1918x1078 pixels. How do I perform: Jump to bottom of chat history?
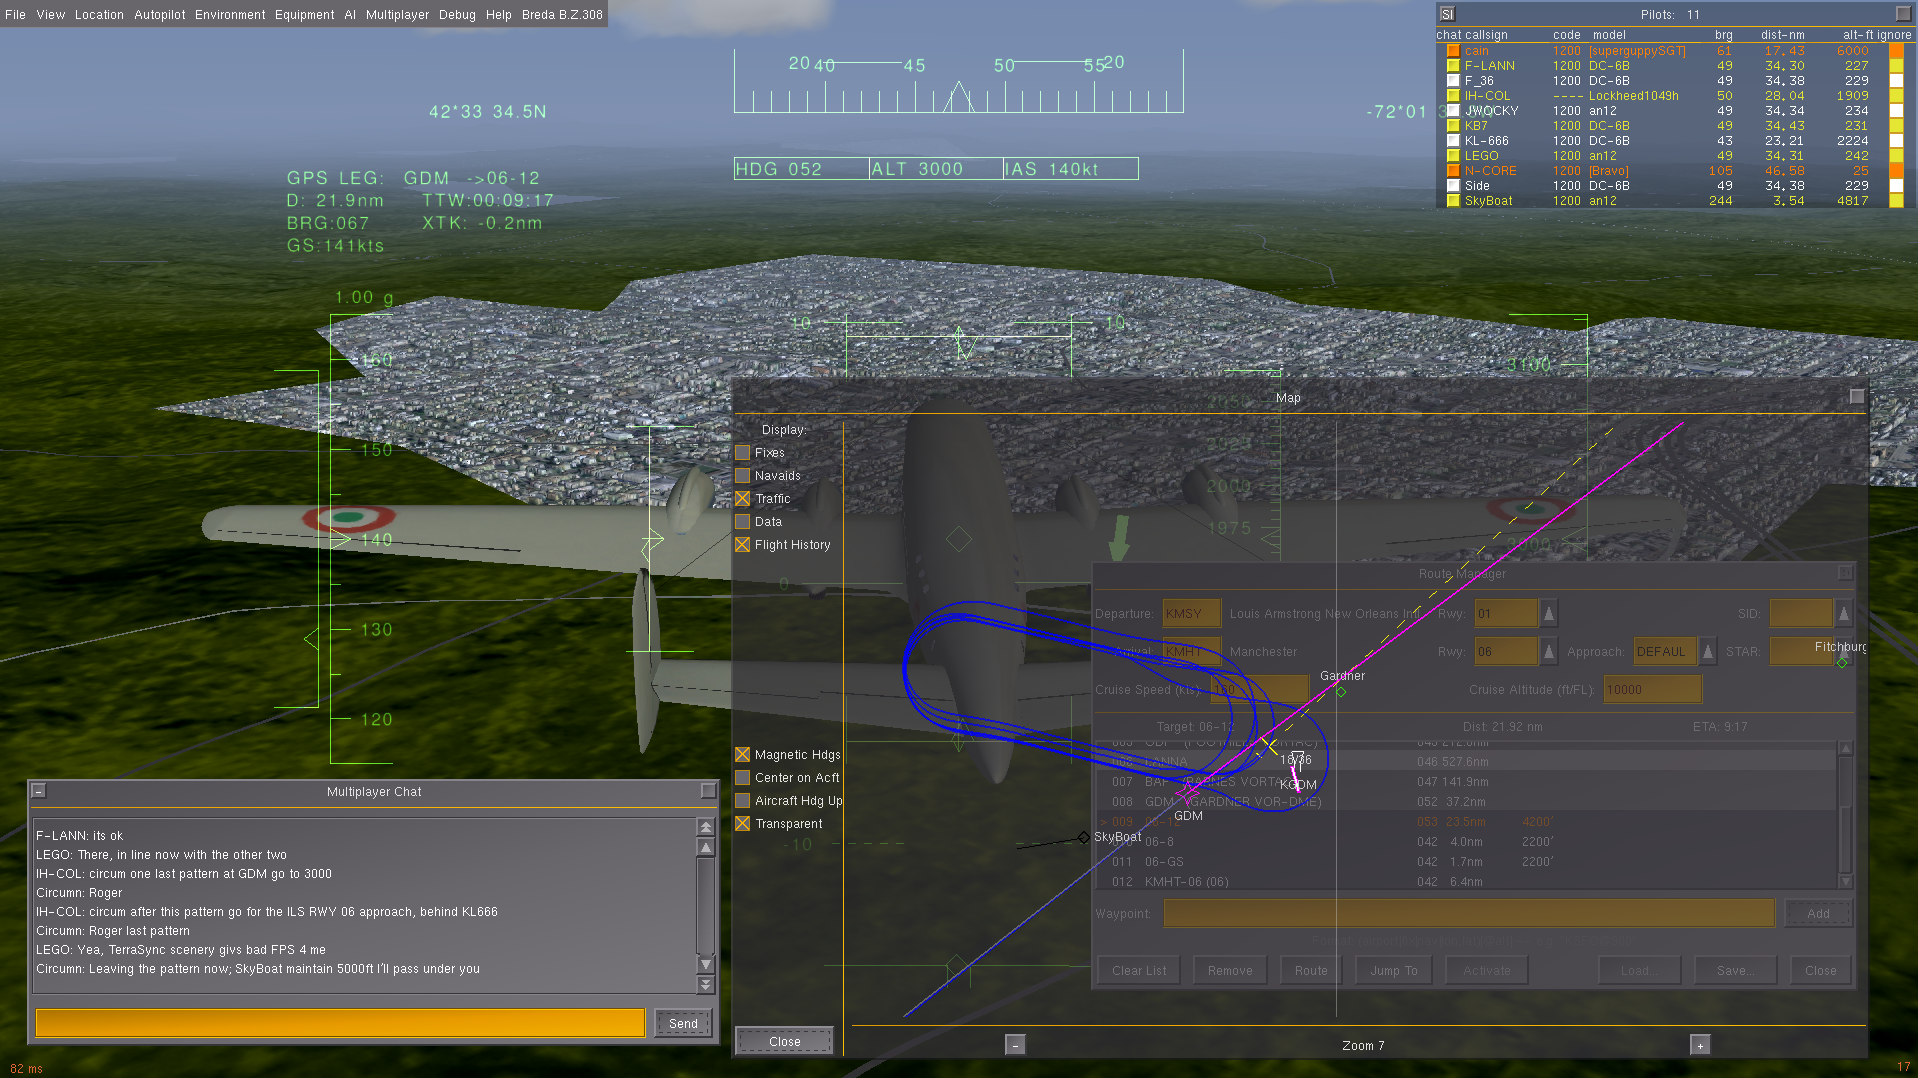click(x=706, y=985)
